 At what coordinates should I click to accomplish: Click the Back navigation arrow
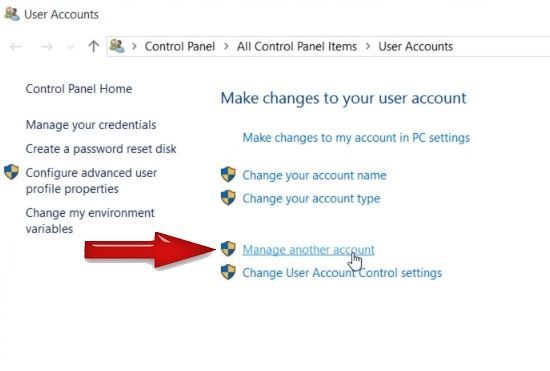tap(16, 46)
